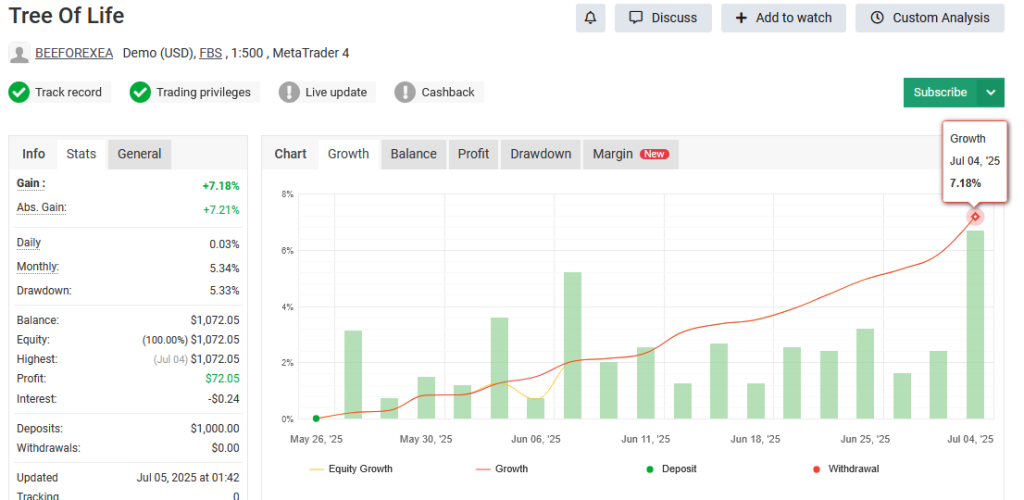The image size is (1024, 500).
Task: Click the Live update warning icon
Action: coord(289,92)
